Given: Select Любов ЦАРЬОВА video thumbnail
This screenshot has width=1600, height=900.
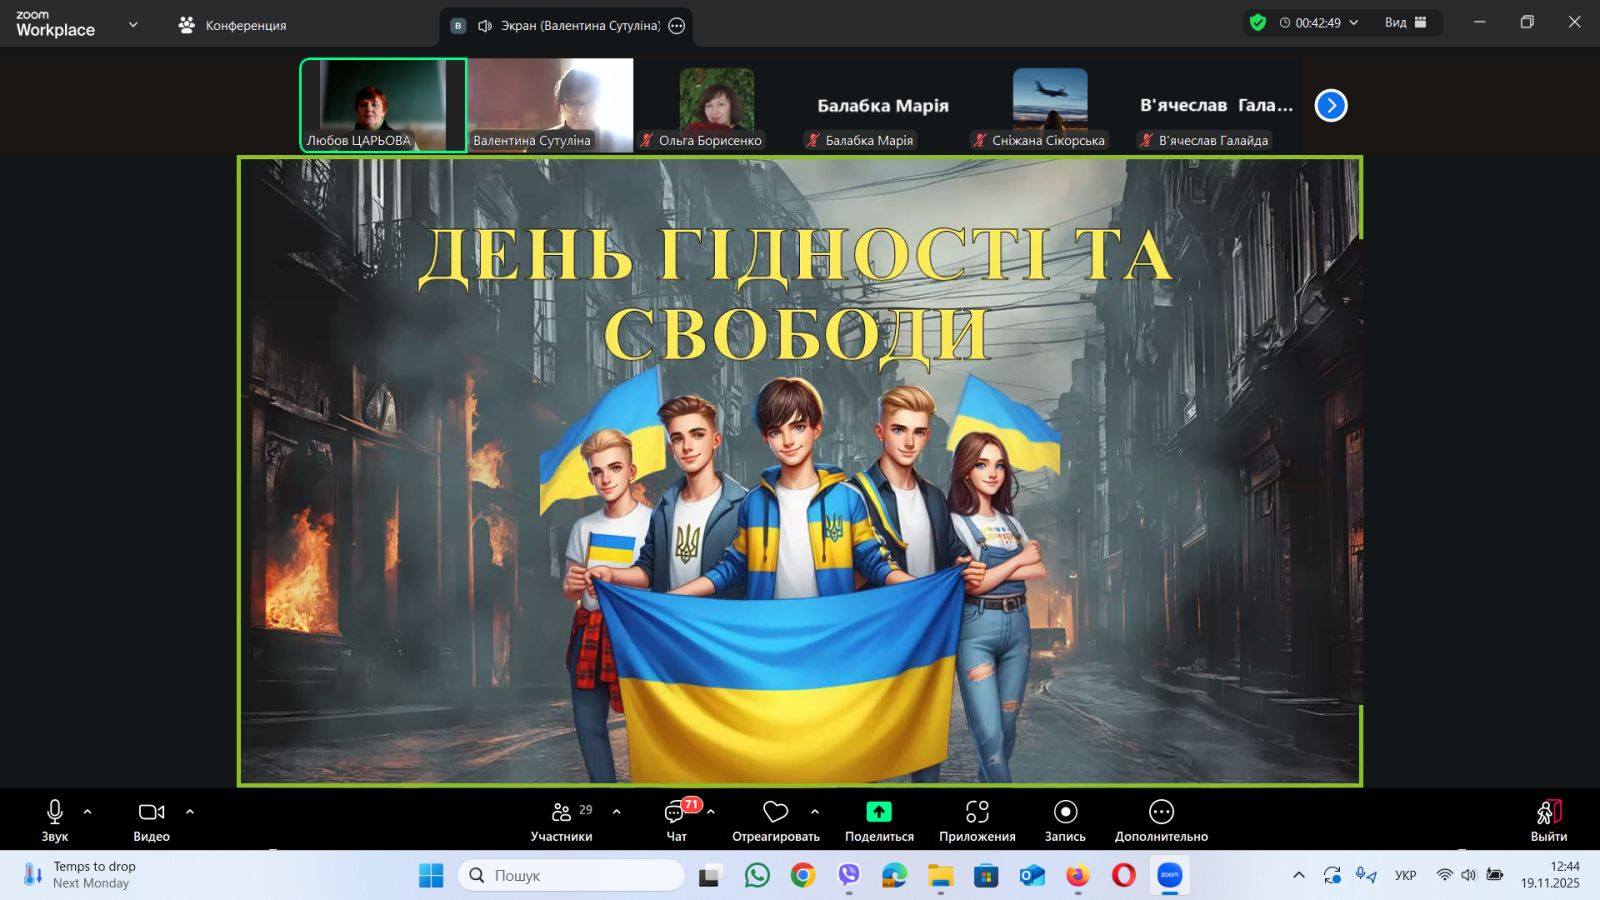Looking at the screenshot, I should (383, 104).
